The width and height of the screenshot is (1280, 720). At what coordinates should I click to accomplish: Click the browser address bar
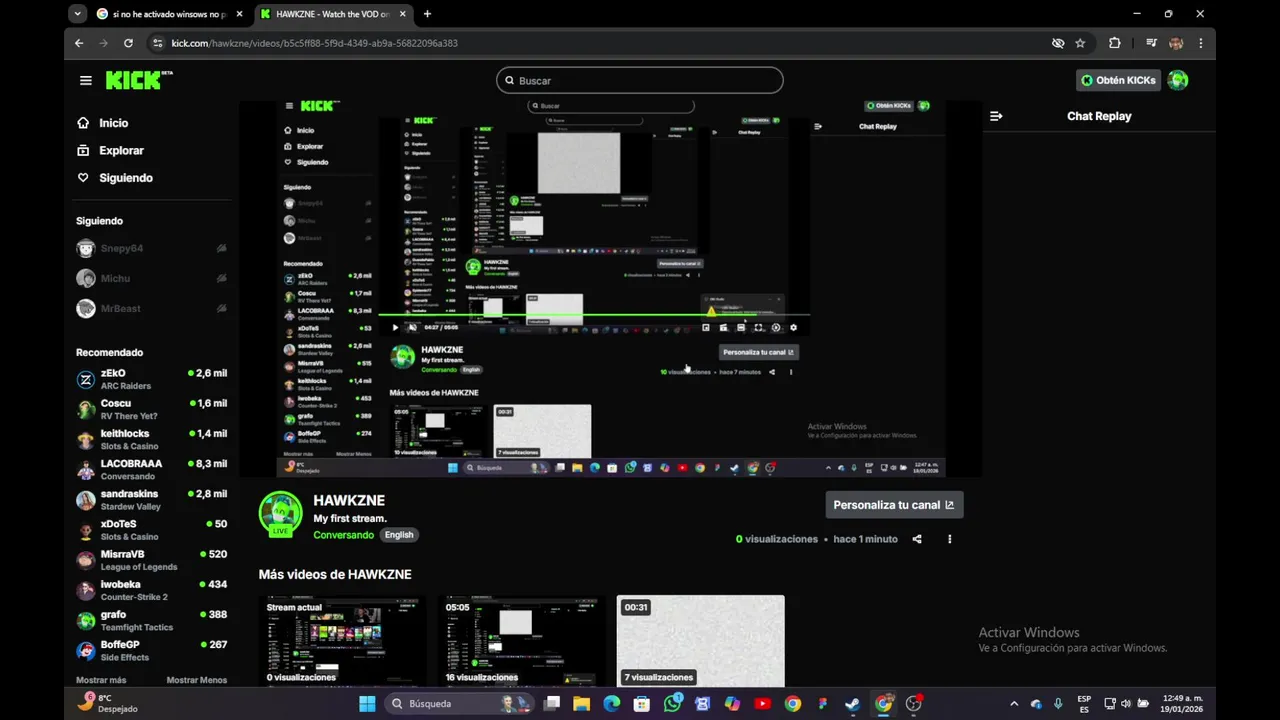600,43
